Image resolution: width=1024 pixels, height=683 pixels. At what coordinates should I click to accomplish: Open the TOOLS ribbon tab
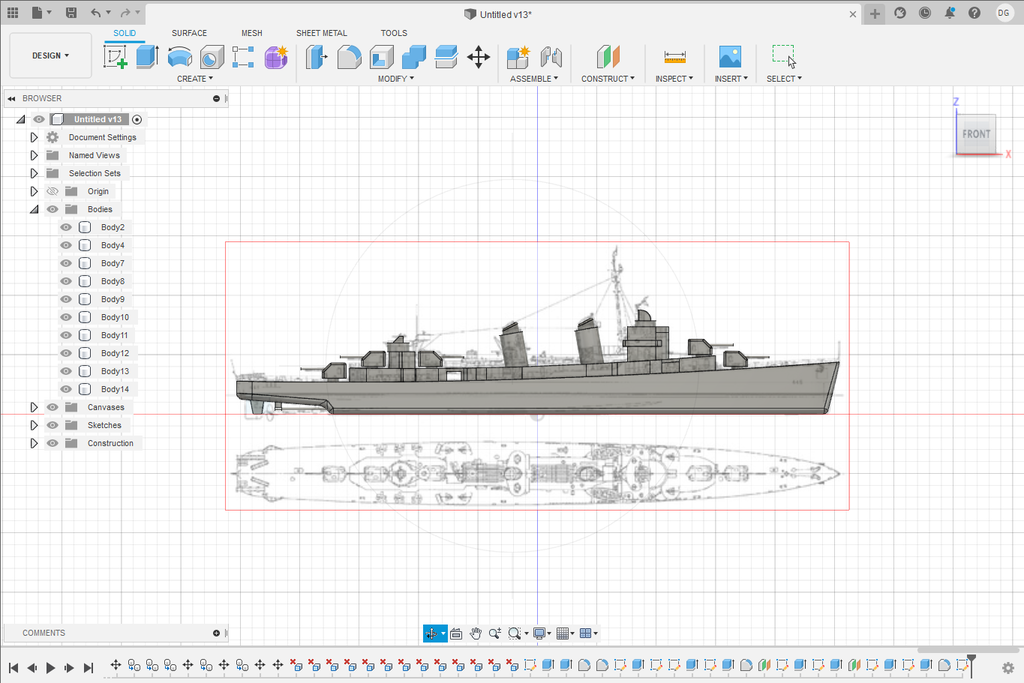[x=393, y=32]
